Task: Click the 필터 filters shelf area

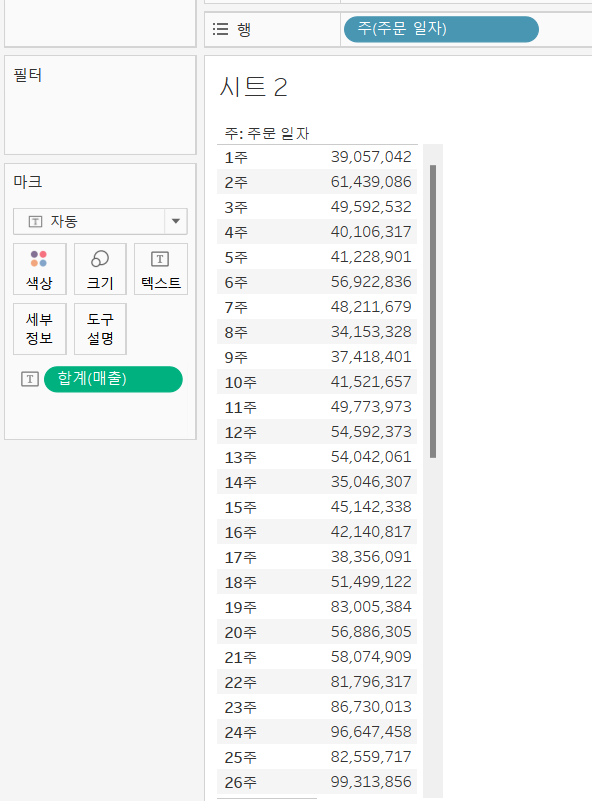Action: [100, 105]
